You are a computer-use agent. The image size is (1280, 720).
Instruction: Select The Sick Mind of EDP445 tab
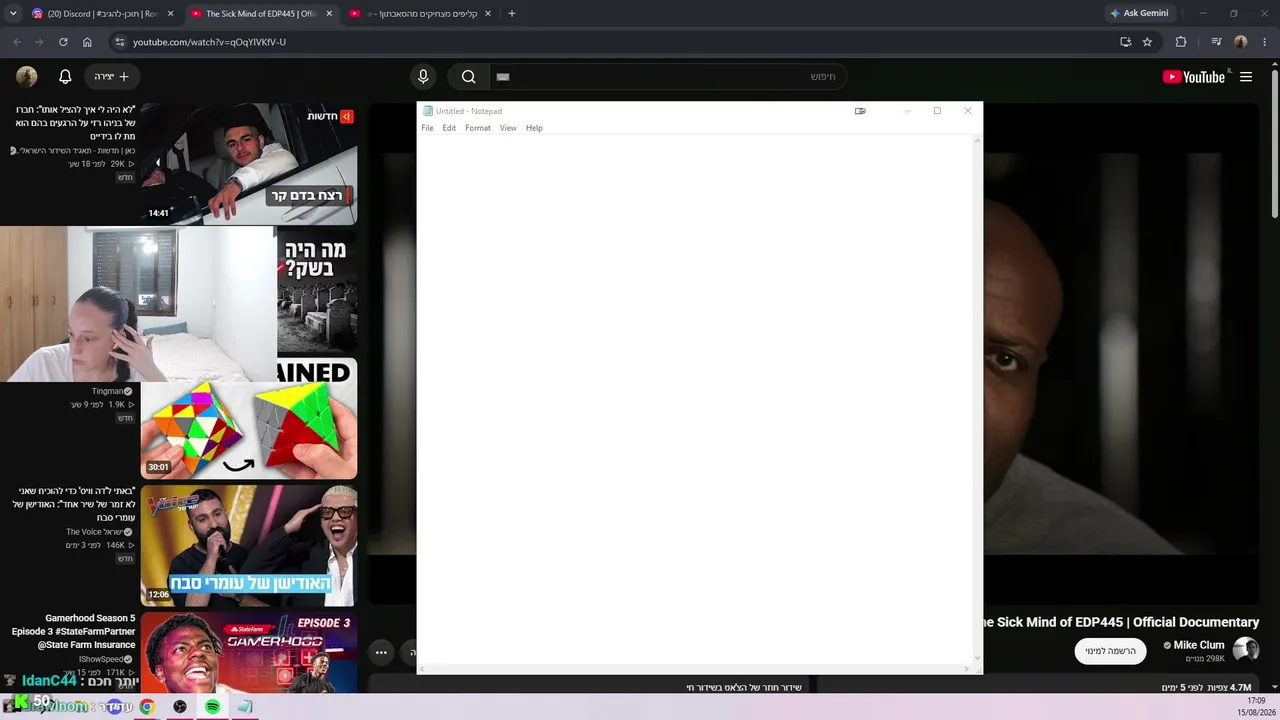click(x=262, y=14)
